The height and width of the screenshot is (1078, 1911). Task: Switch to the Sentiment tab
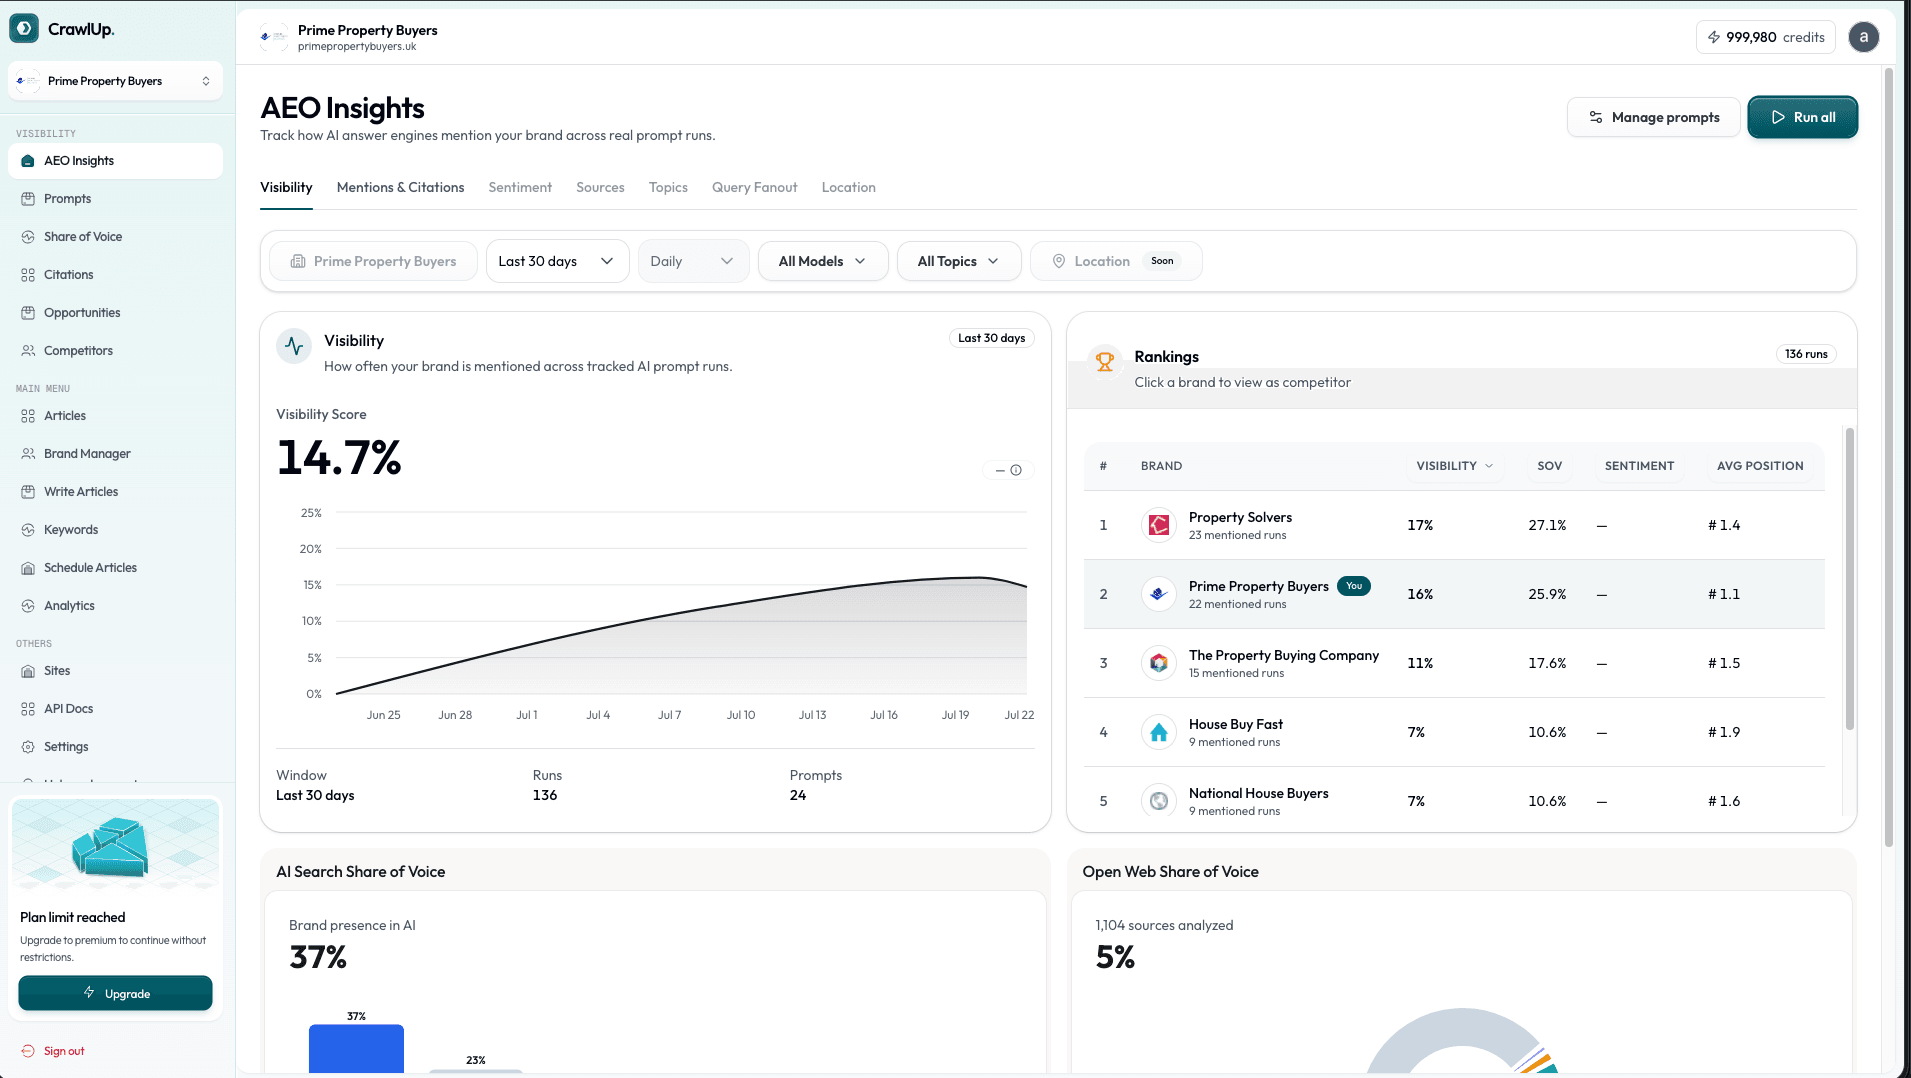520,188
